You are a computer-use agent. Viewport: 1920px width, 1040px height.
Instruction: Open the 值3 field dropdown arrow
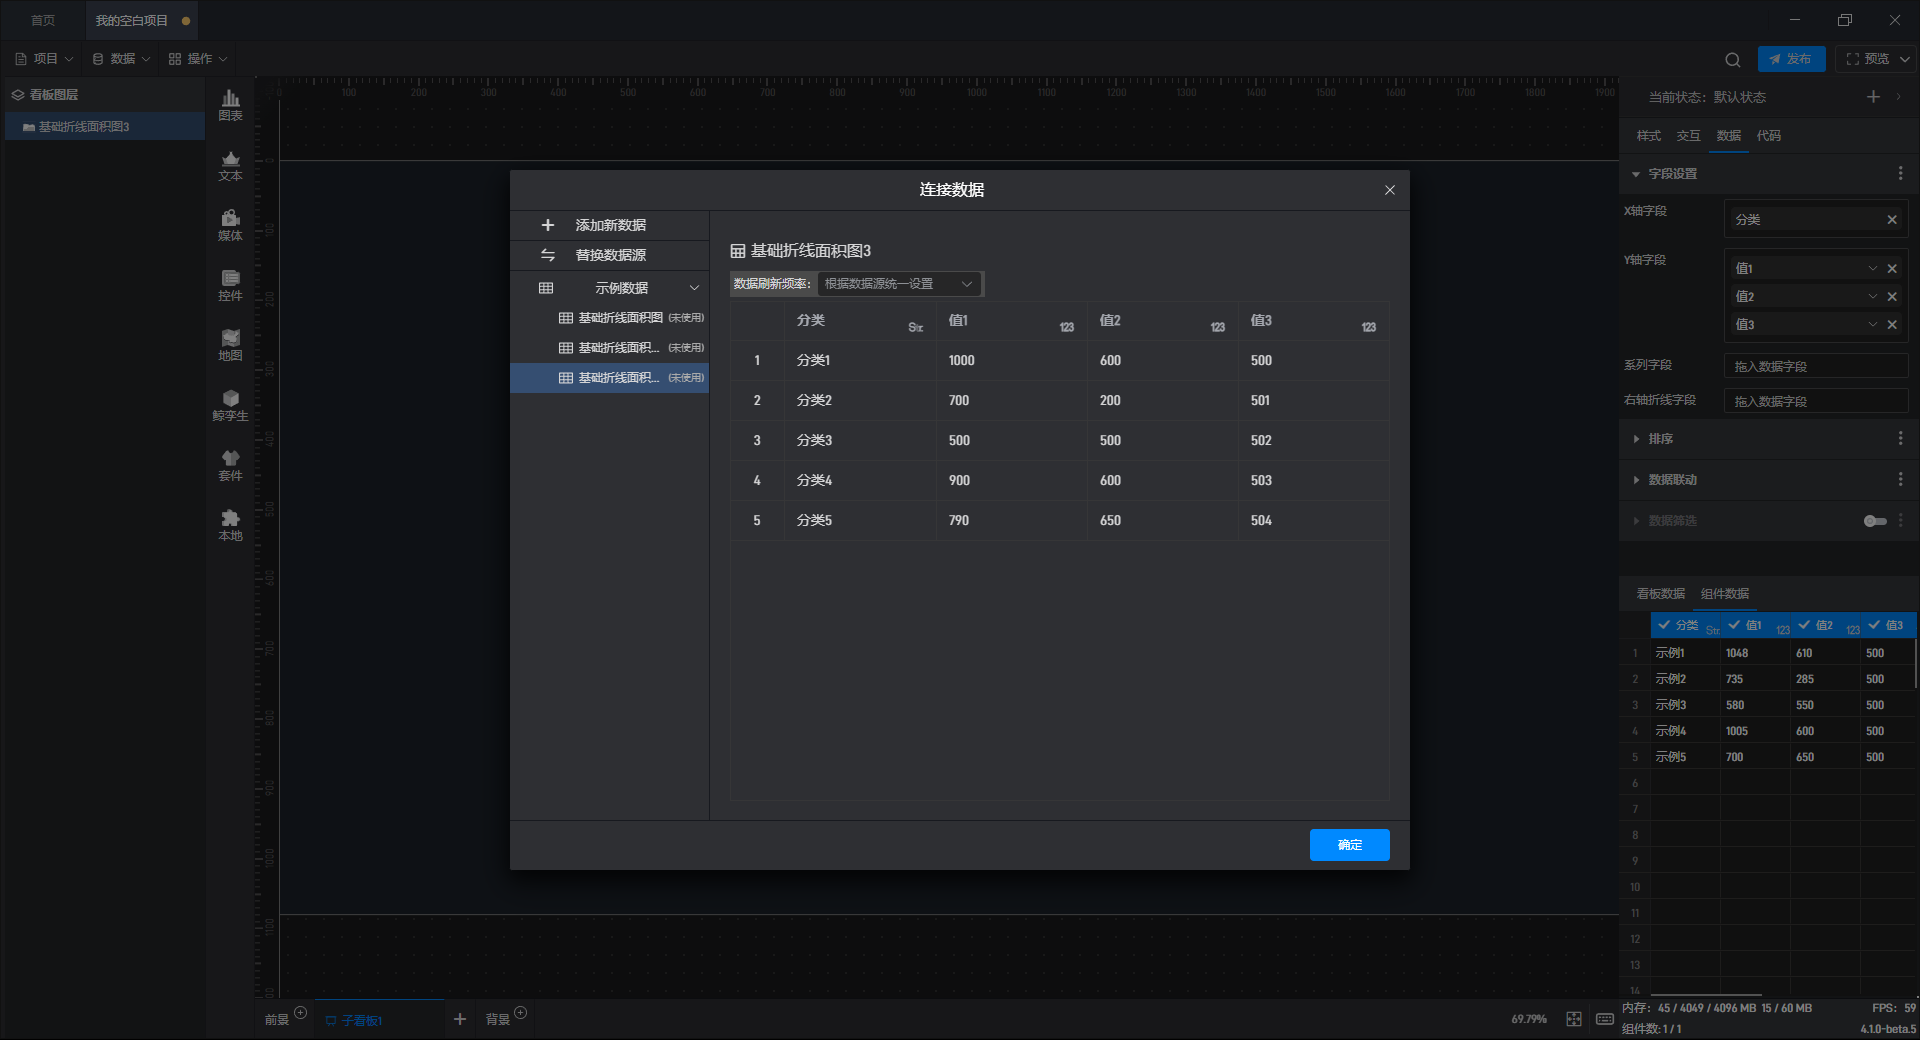[x=1873, y=325]
